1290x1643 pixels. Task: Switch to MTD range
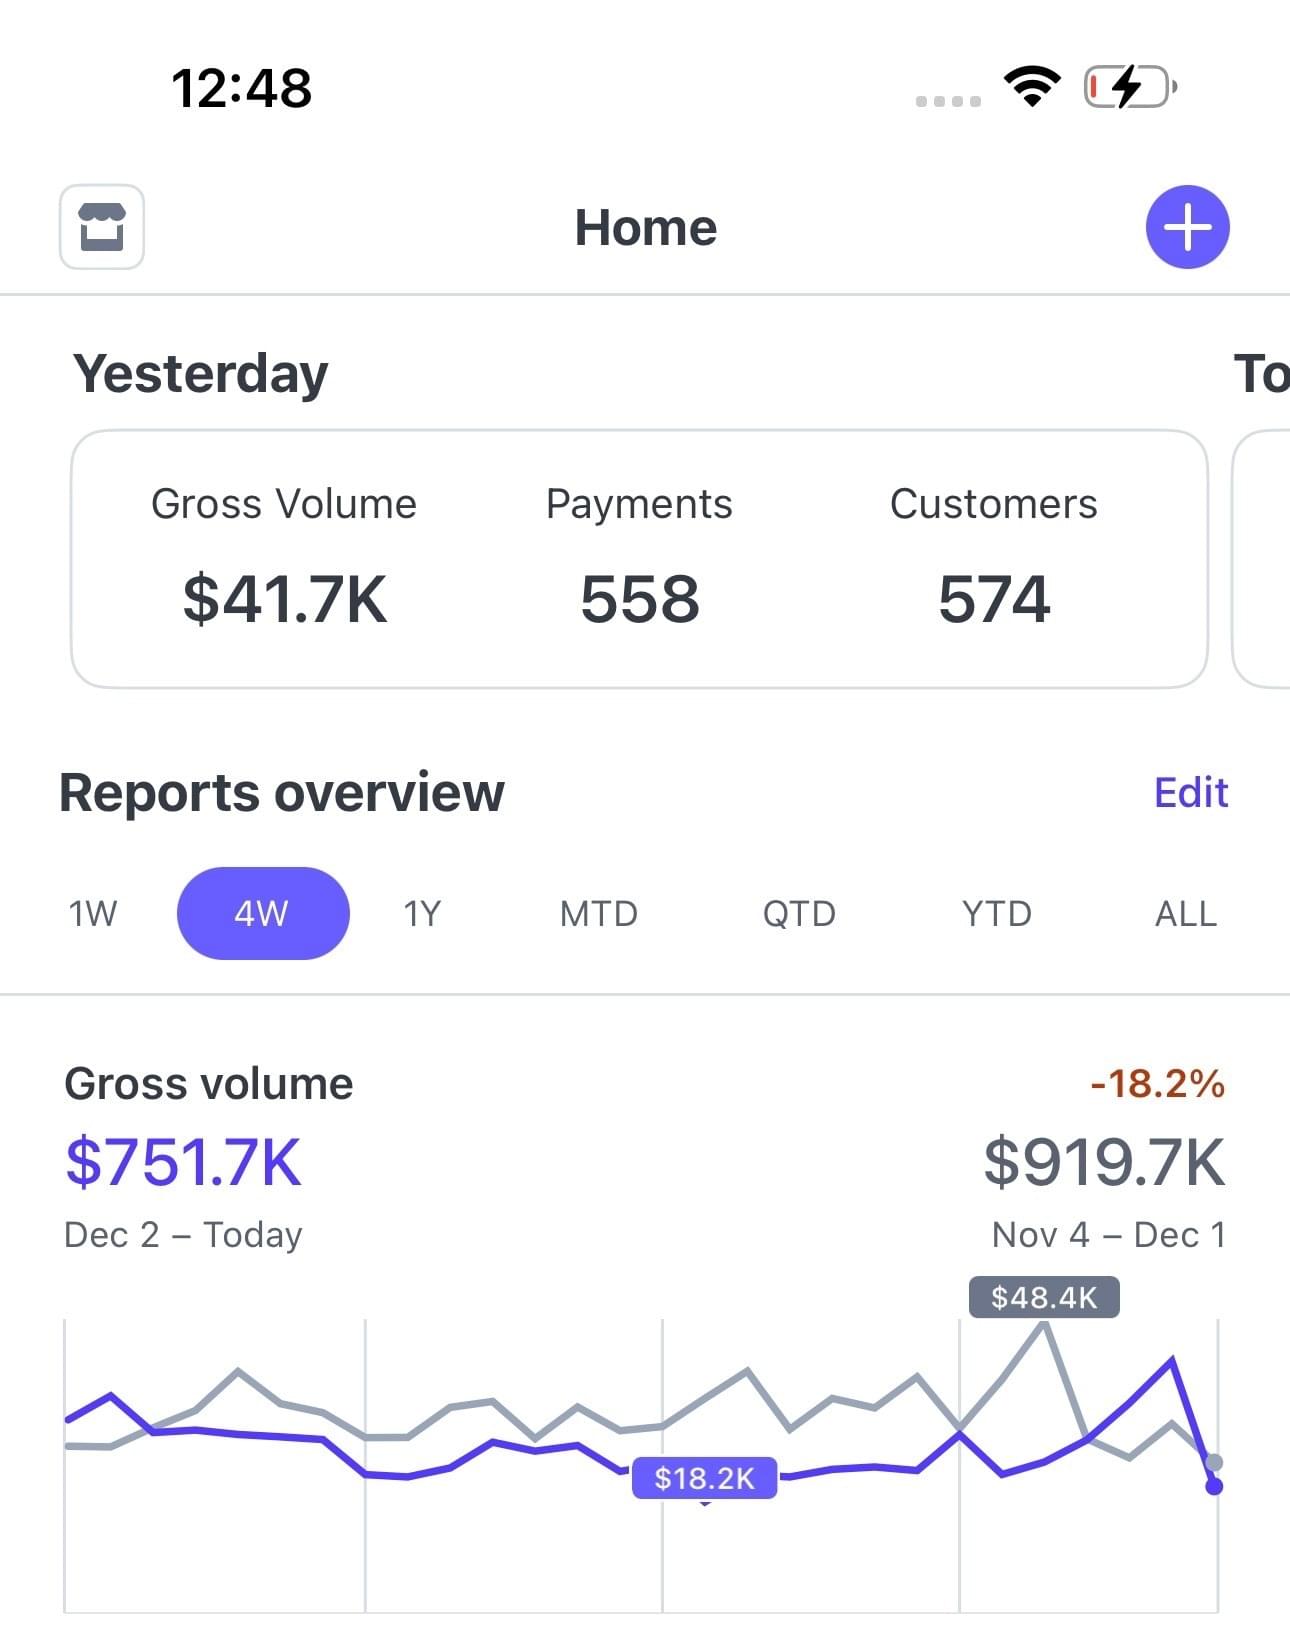tap(598, 913)
